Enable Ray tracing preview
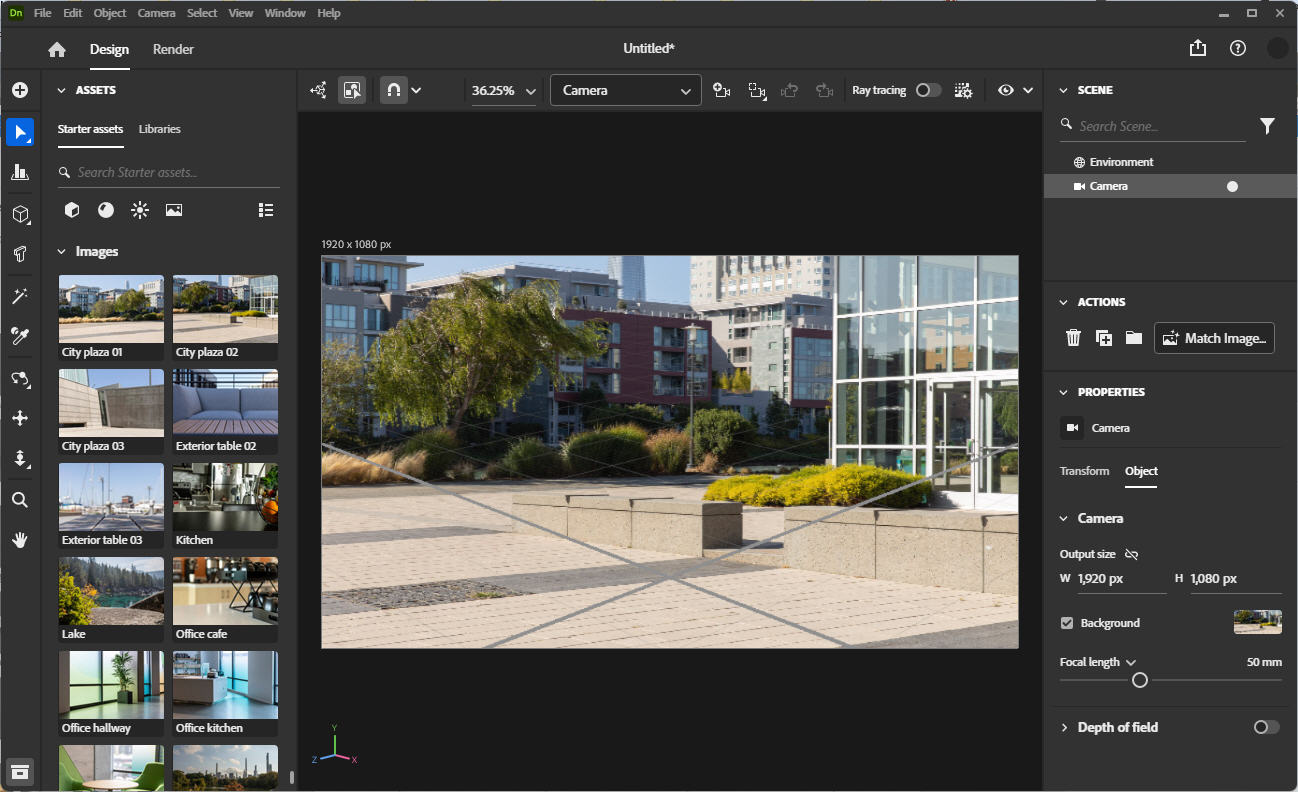Viewport: 1298px width, 792px height. (x=927, y=89)
